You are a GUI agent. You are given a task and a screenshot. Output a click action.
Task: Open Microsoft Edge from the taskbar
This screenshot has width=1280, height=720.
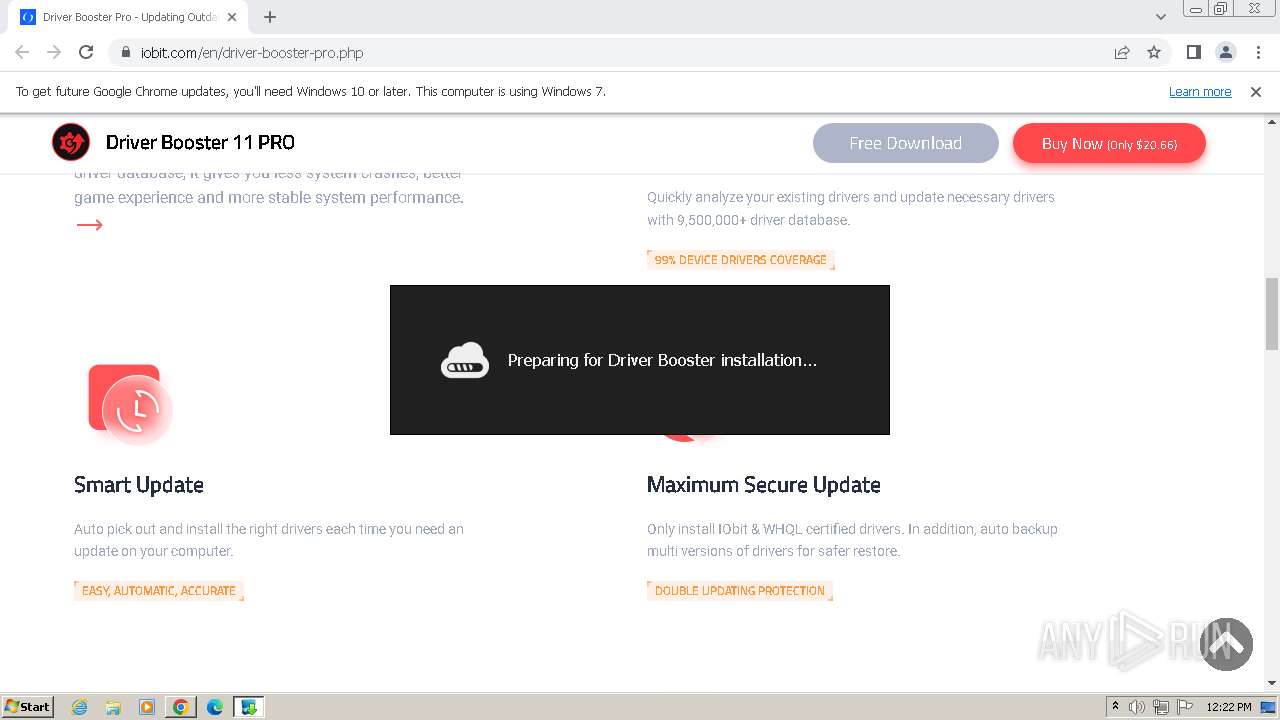[215, 707]
